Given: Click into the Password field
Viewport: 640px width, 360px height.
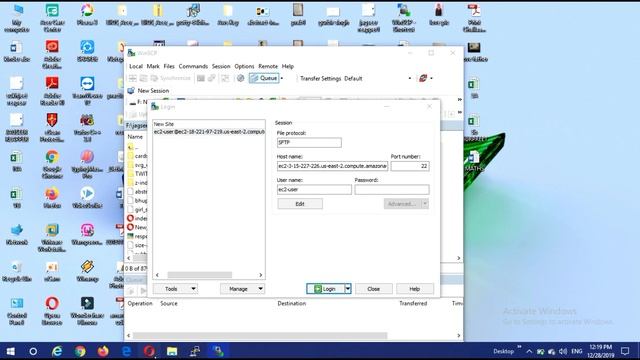Looking at the screenshot, I should [392, 189].
